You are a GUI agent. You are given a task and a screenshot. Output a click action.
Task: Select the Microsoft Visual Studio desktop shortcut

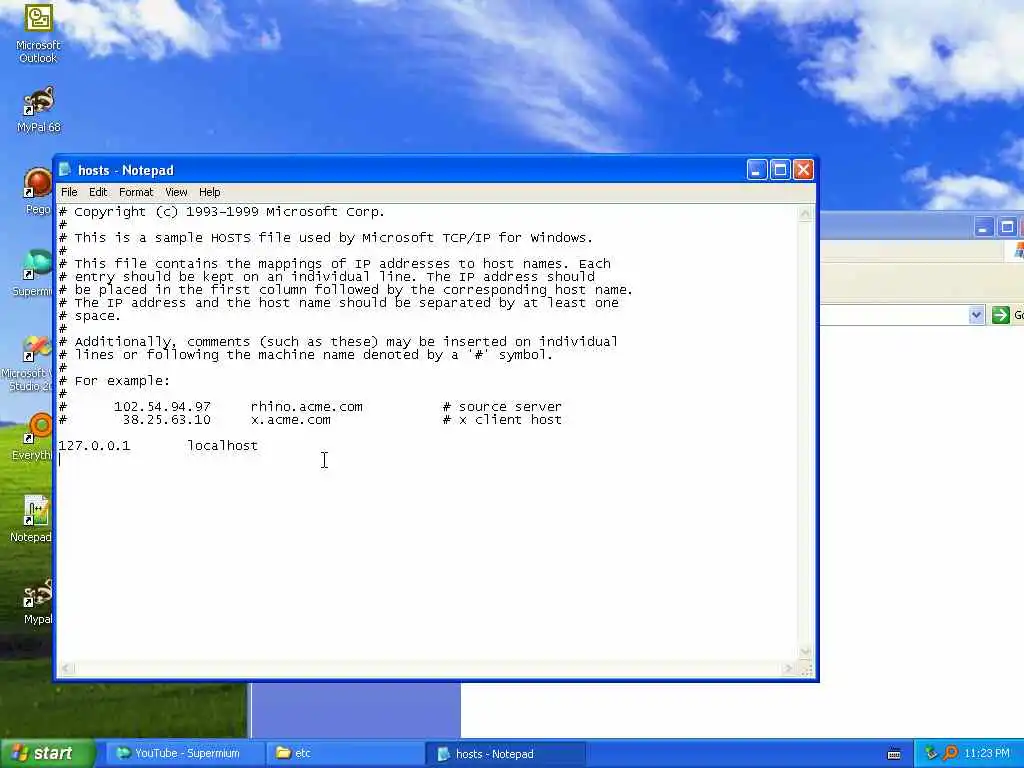[x=27, y=362]
